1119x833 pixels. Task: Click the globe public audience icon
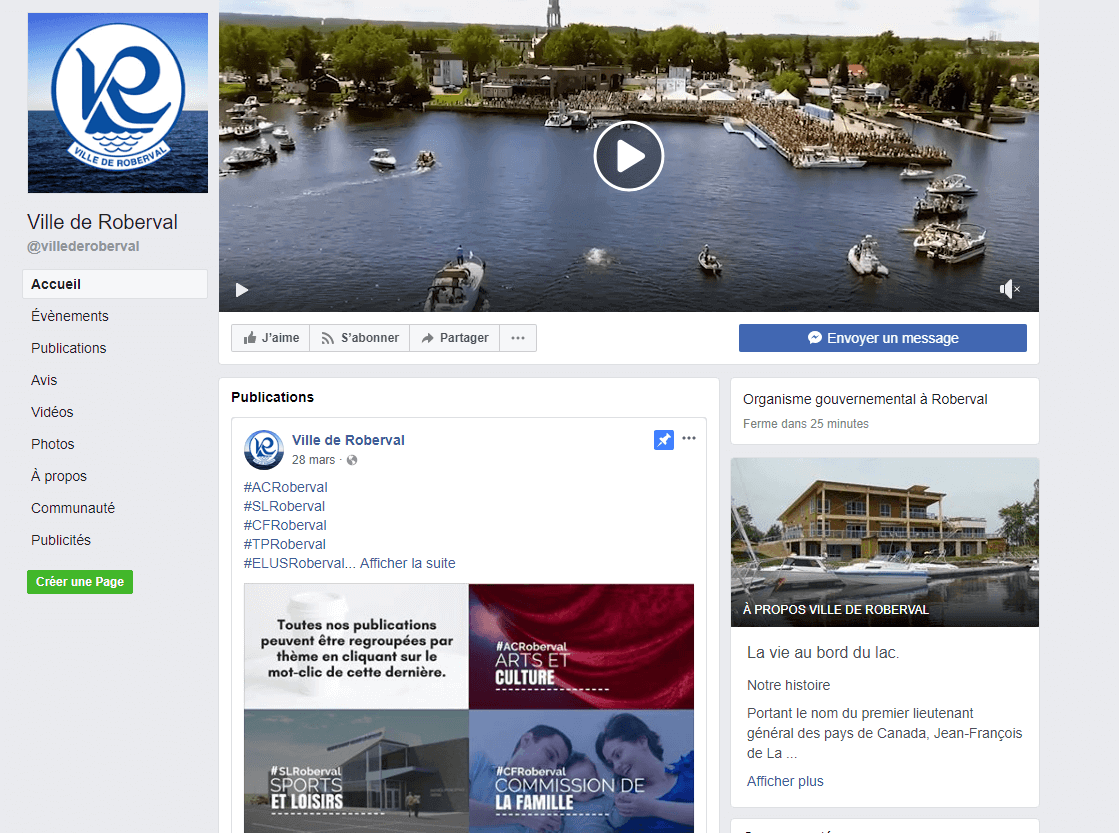352,460
